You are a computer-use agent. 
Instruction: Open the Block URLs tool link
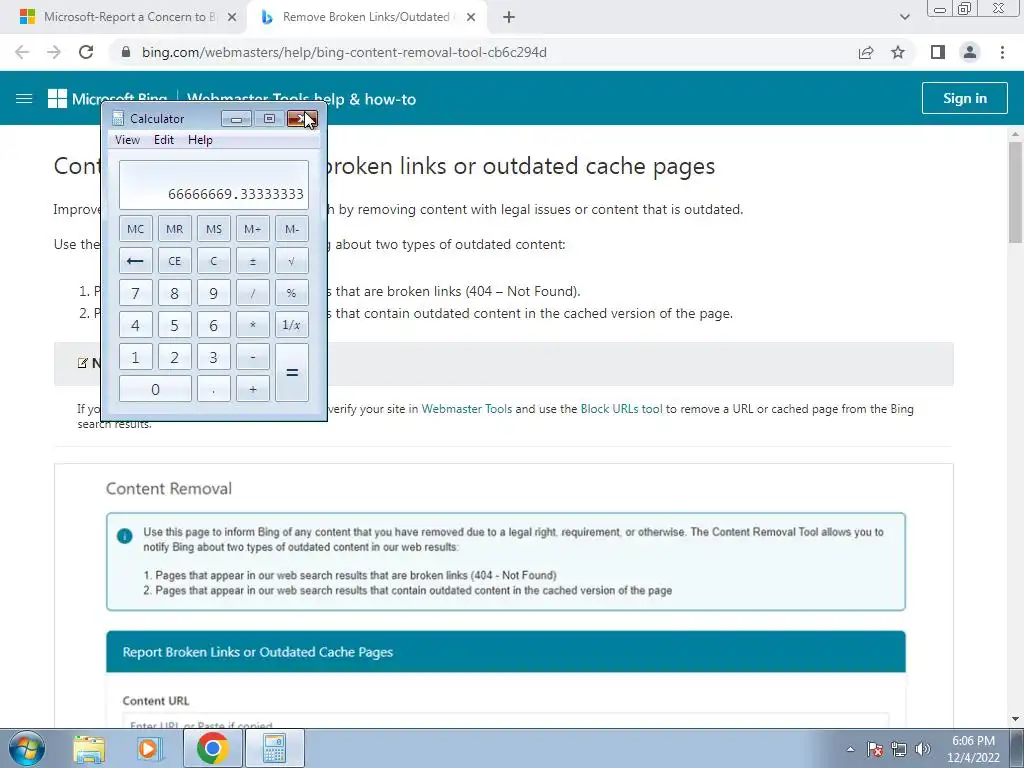point(621,409)
